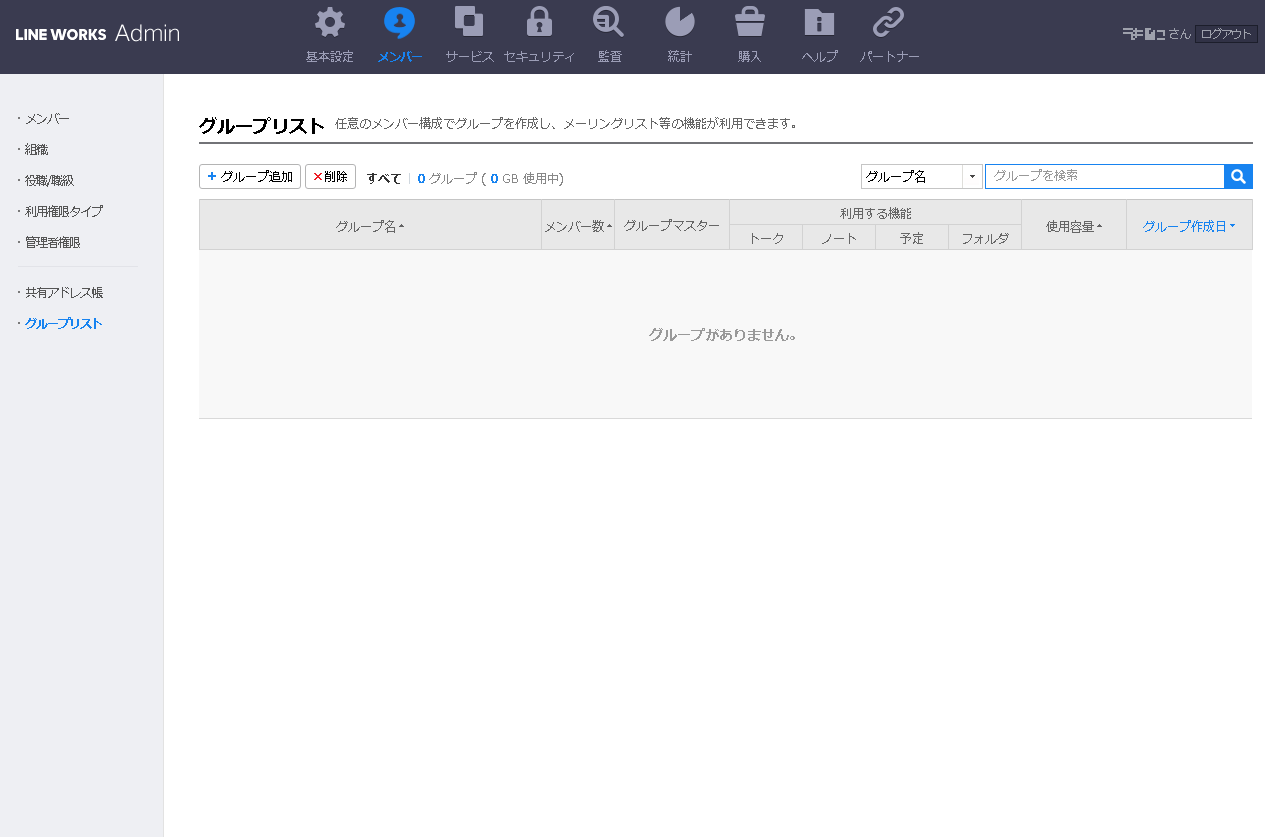Image resolution: width=1265 pixels, height=837 pixels.
Task: Open the セキュリティ lock icon
Action: click(539, 23)
